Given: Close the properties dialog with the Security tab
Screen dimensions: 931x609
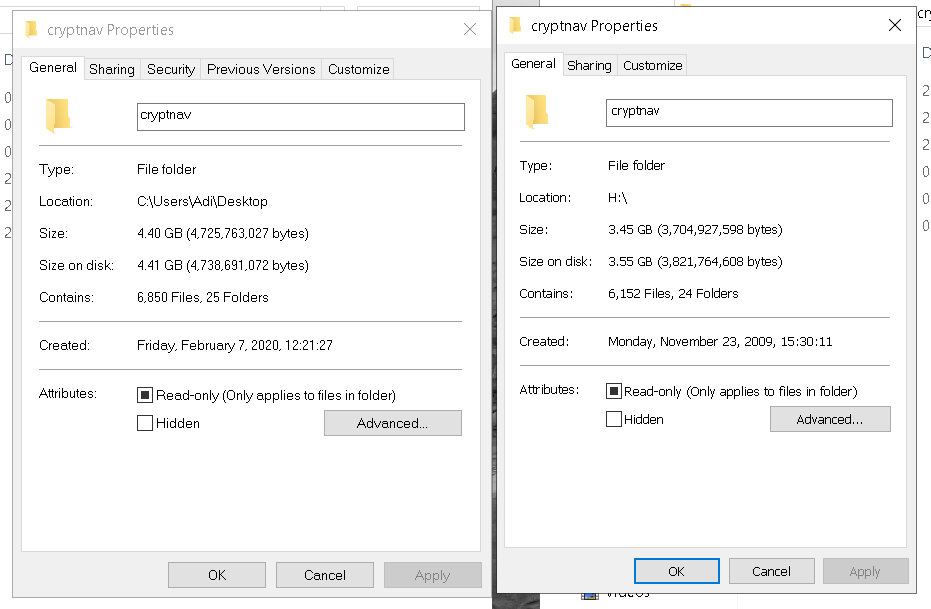Looking at the screenshot, I should tap(469, 30).
